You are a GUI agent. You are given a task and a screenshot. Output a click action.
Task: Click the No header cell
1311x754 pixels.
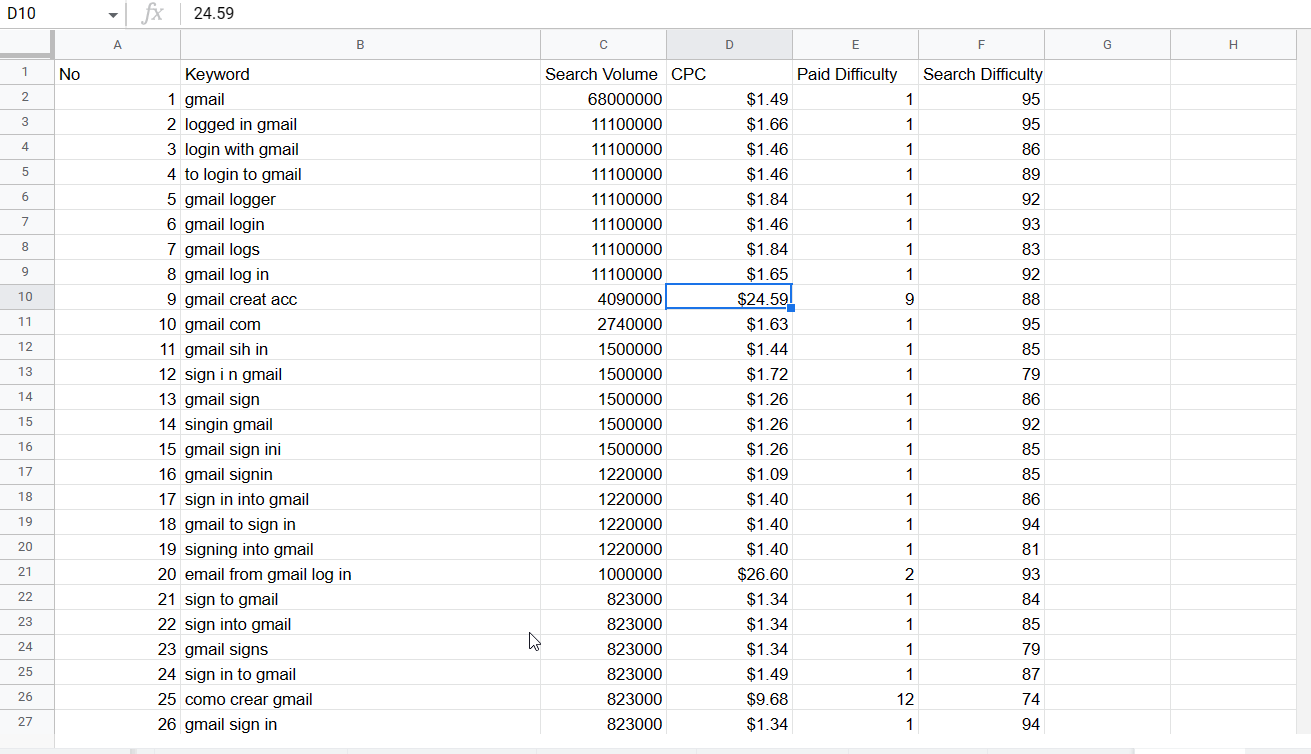[x=117, y=74]
